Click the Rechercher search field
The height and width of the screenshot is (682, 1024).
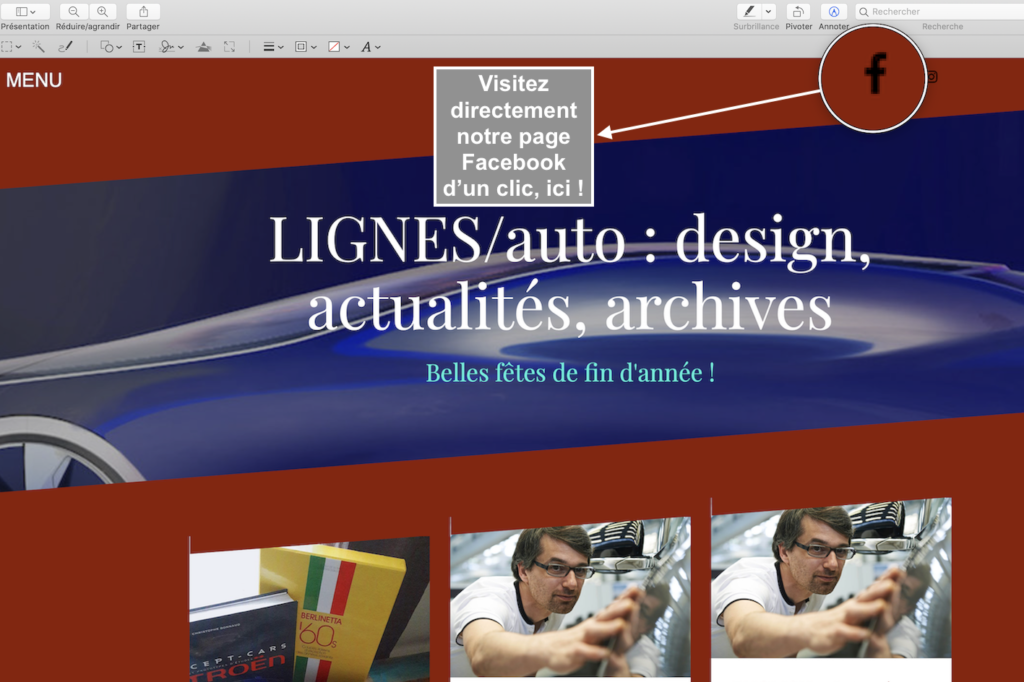tap(940, 11)
